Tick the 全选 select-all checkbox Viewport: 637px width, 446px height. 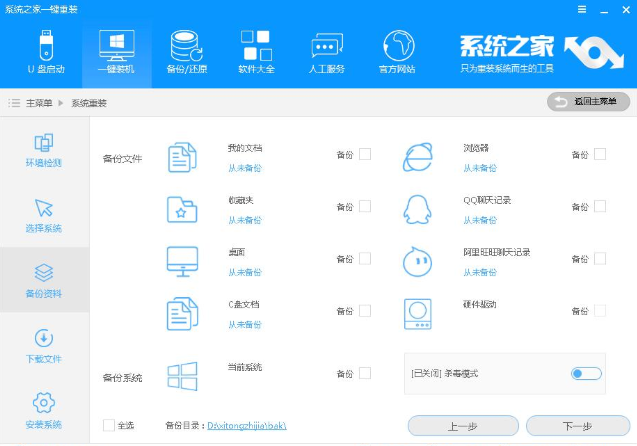pyautogui.click(x=109, y=425)
